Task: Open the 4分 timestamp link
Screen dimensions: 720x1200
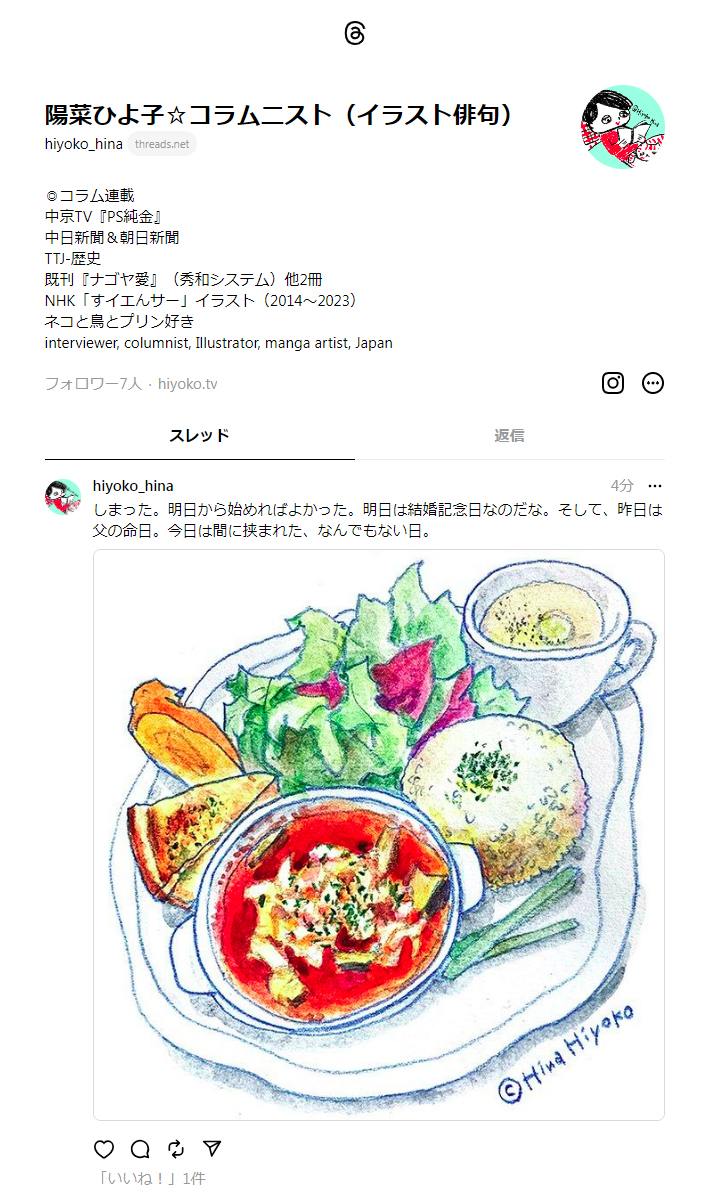Action: tap(622, 486)
